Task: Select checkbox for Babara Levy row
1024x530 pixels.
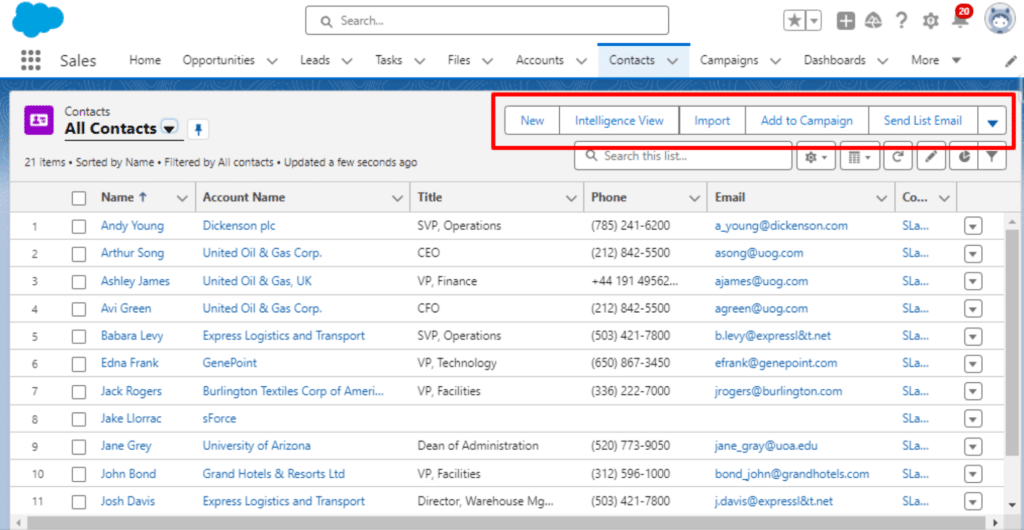Action: click(79, 337)
